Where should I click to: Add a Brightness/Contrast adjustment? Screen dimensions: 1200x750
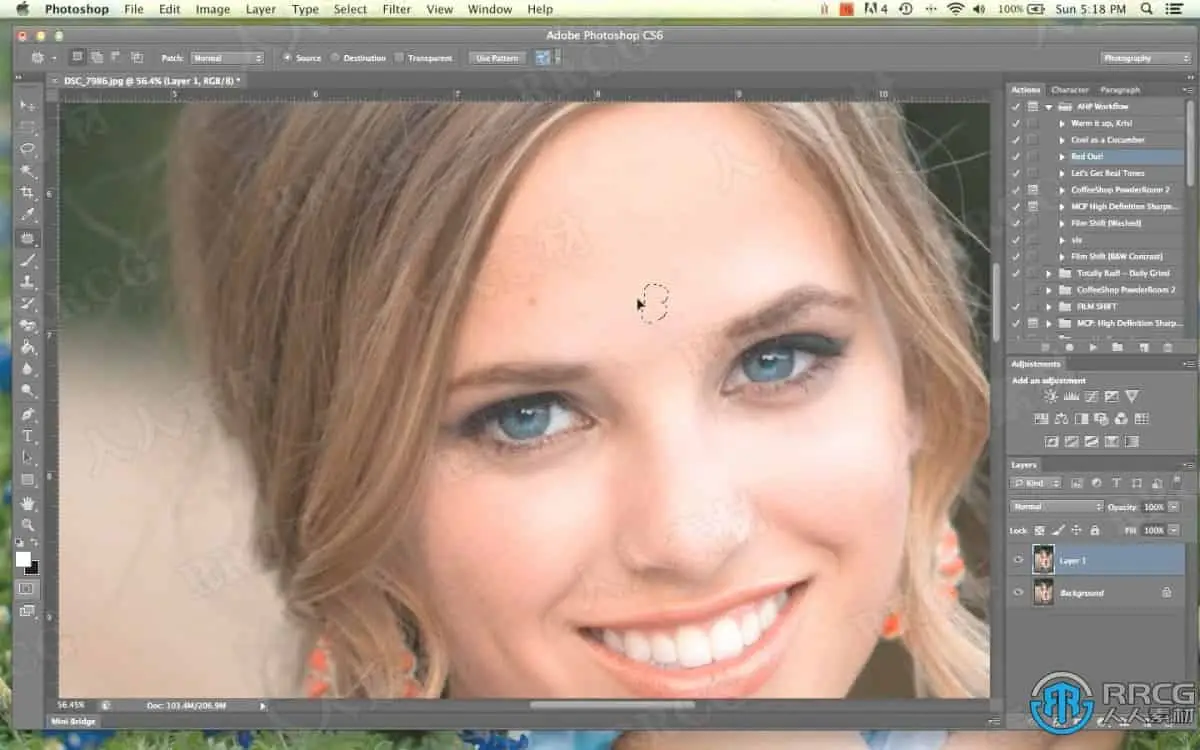tap(1051, 396)
